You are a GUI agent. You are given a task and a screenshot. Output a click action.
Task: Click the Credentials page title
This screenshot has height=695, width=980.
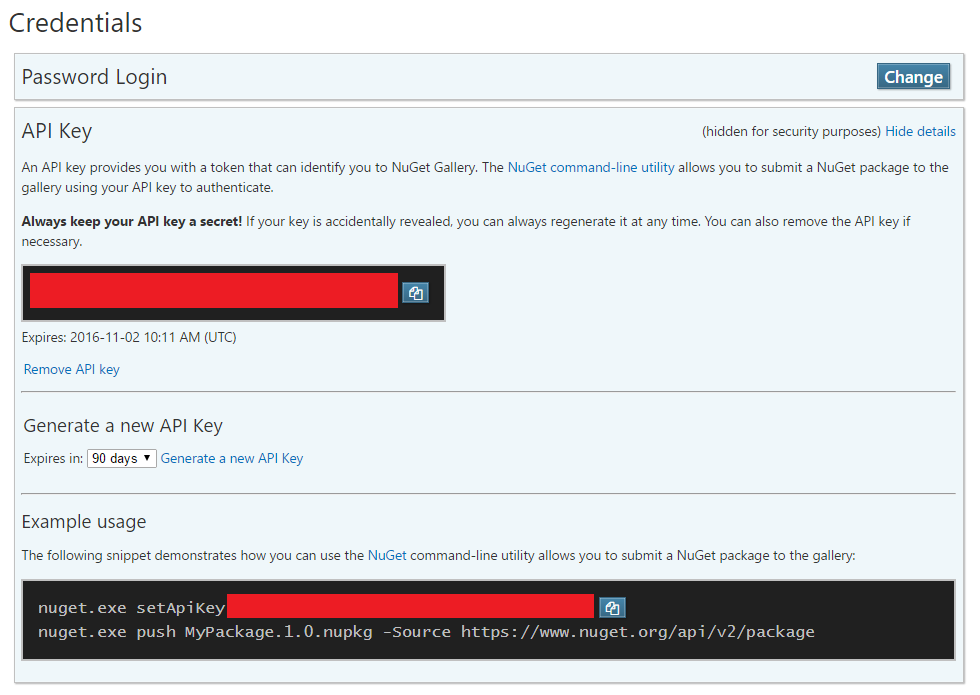(x=76, y=23)
